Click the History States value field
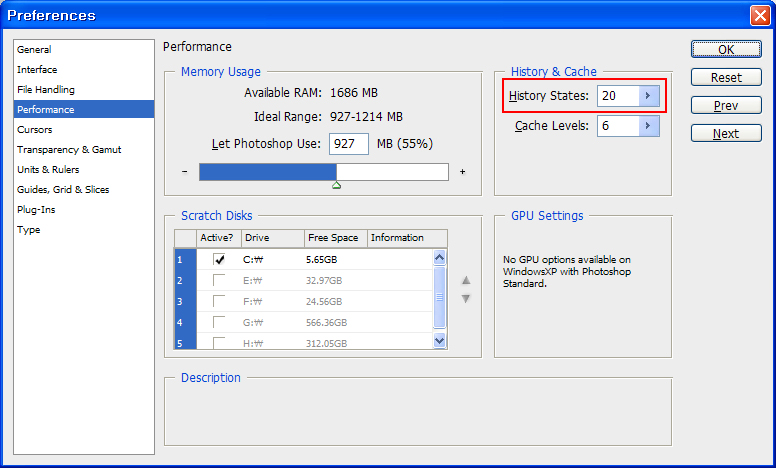776x468 pixels. [x=618, y=95]
